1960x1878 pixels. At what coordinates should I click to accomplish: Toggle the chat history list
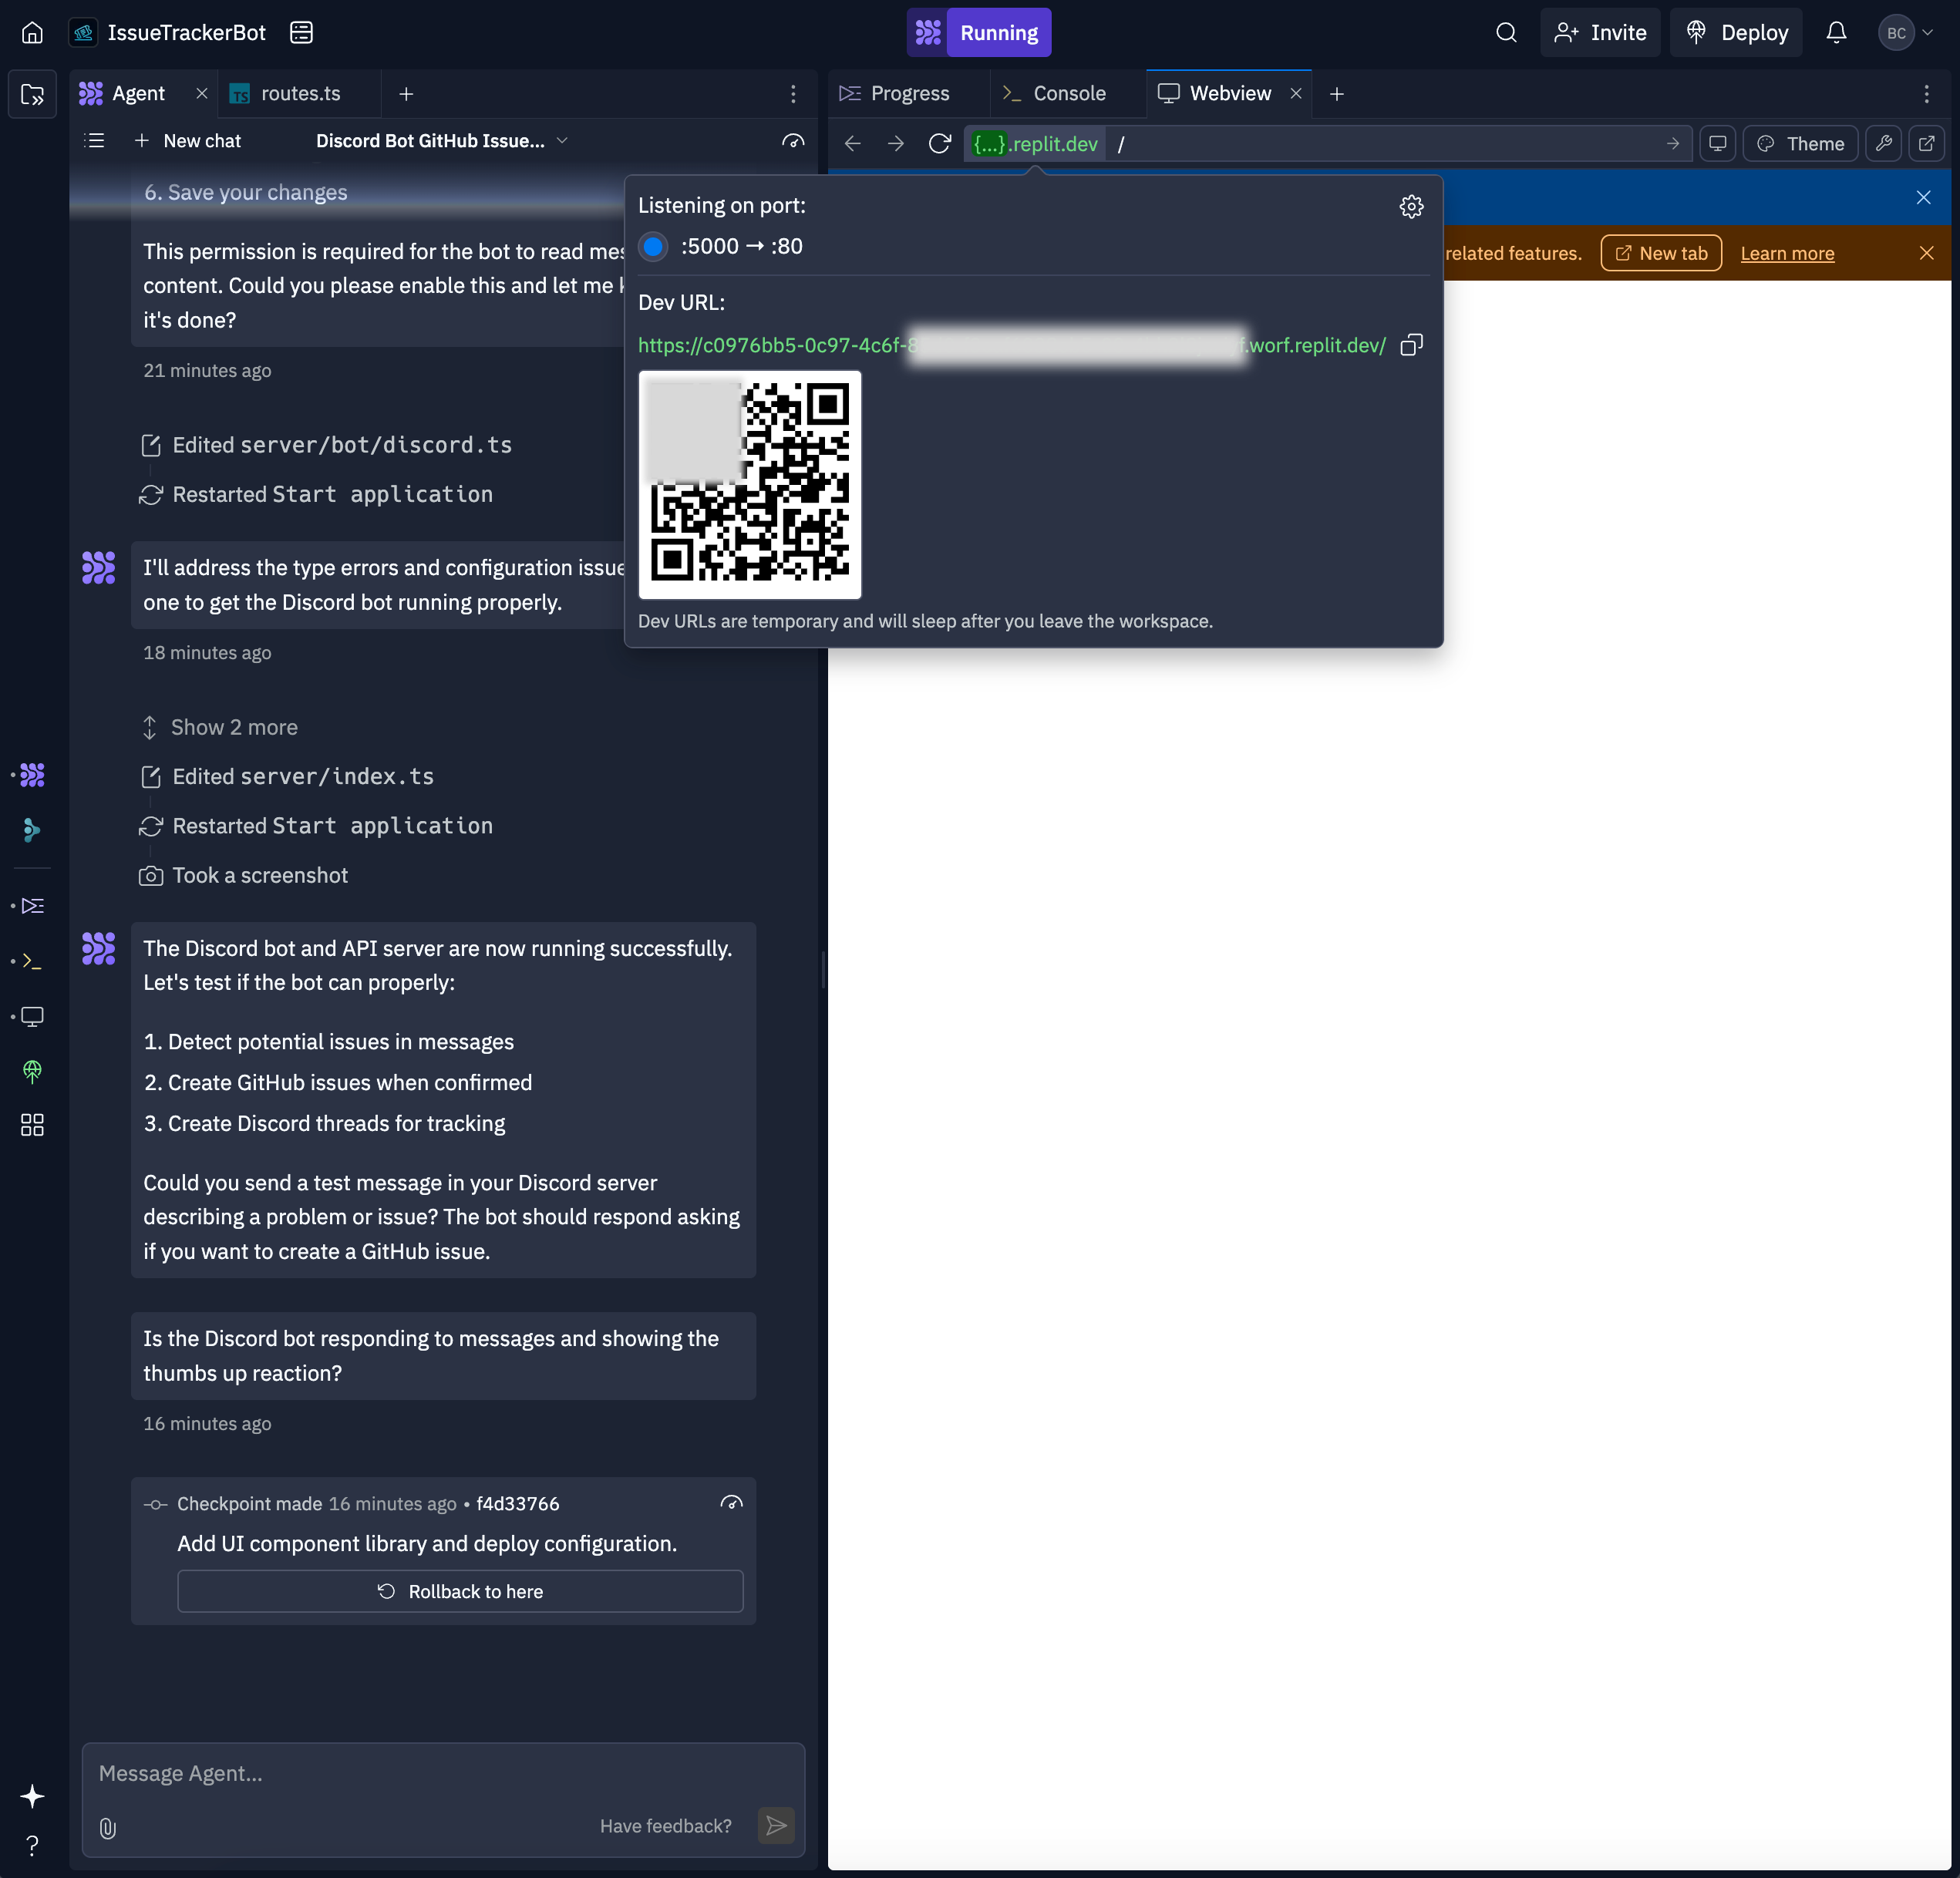[94, 141]
